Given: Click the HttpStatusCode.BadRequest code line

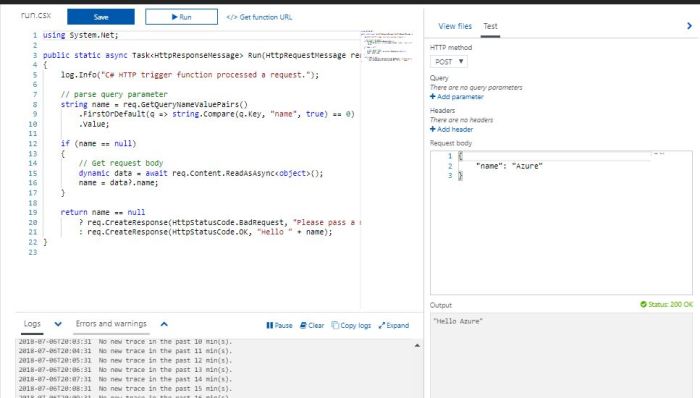Looking at the screenshot, I should pyautogui.click(x=220, y=222).
